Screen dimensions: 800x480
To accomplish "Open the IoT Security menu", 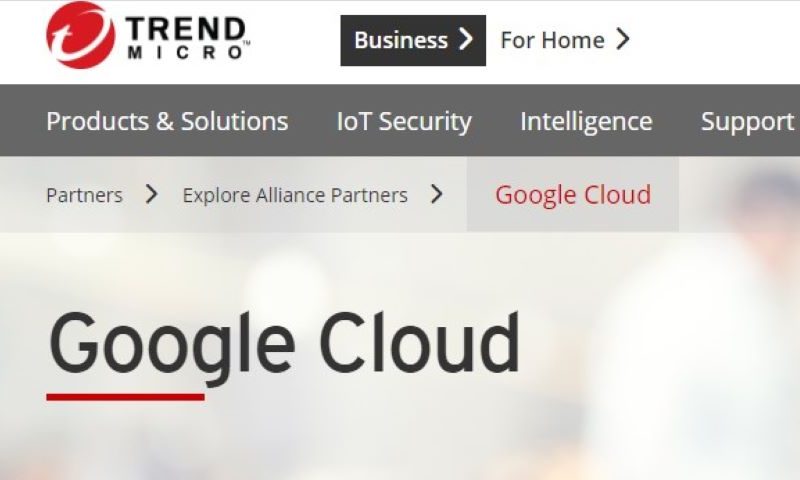I will [x=404, y=121].
